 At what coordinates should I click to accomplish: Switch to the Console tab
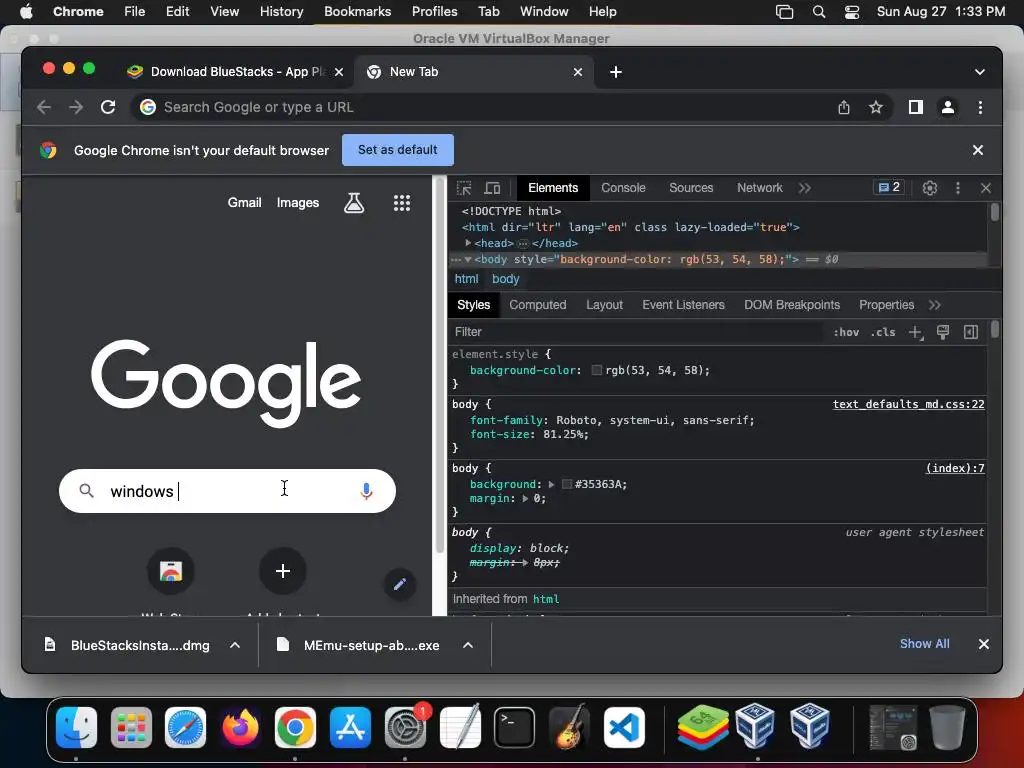(623, 188)
